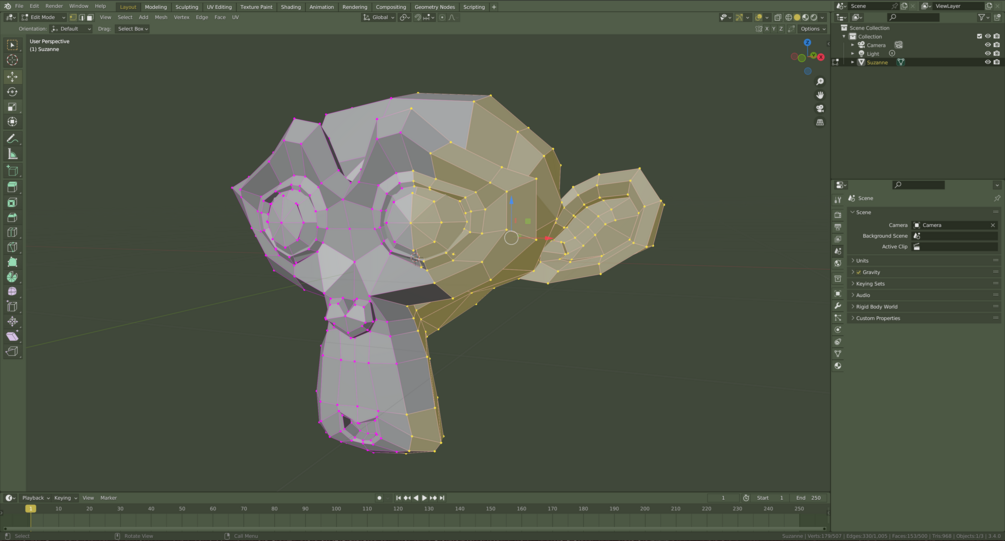Click the End frame field 250

click(809, 498)
